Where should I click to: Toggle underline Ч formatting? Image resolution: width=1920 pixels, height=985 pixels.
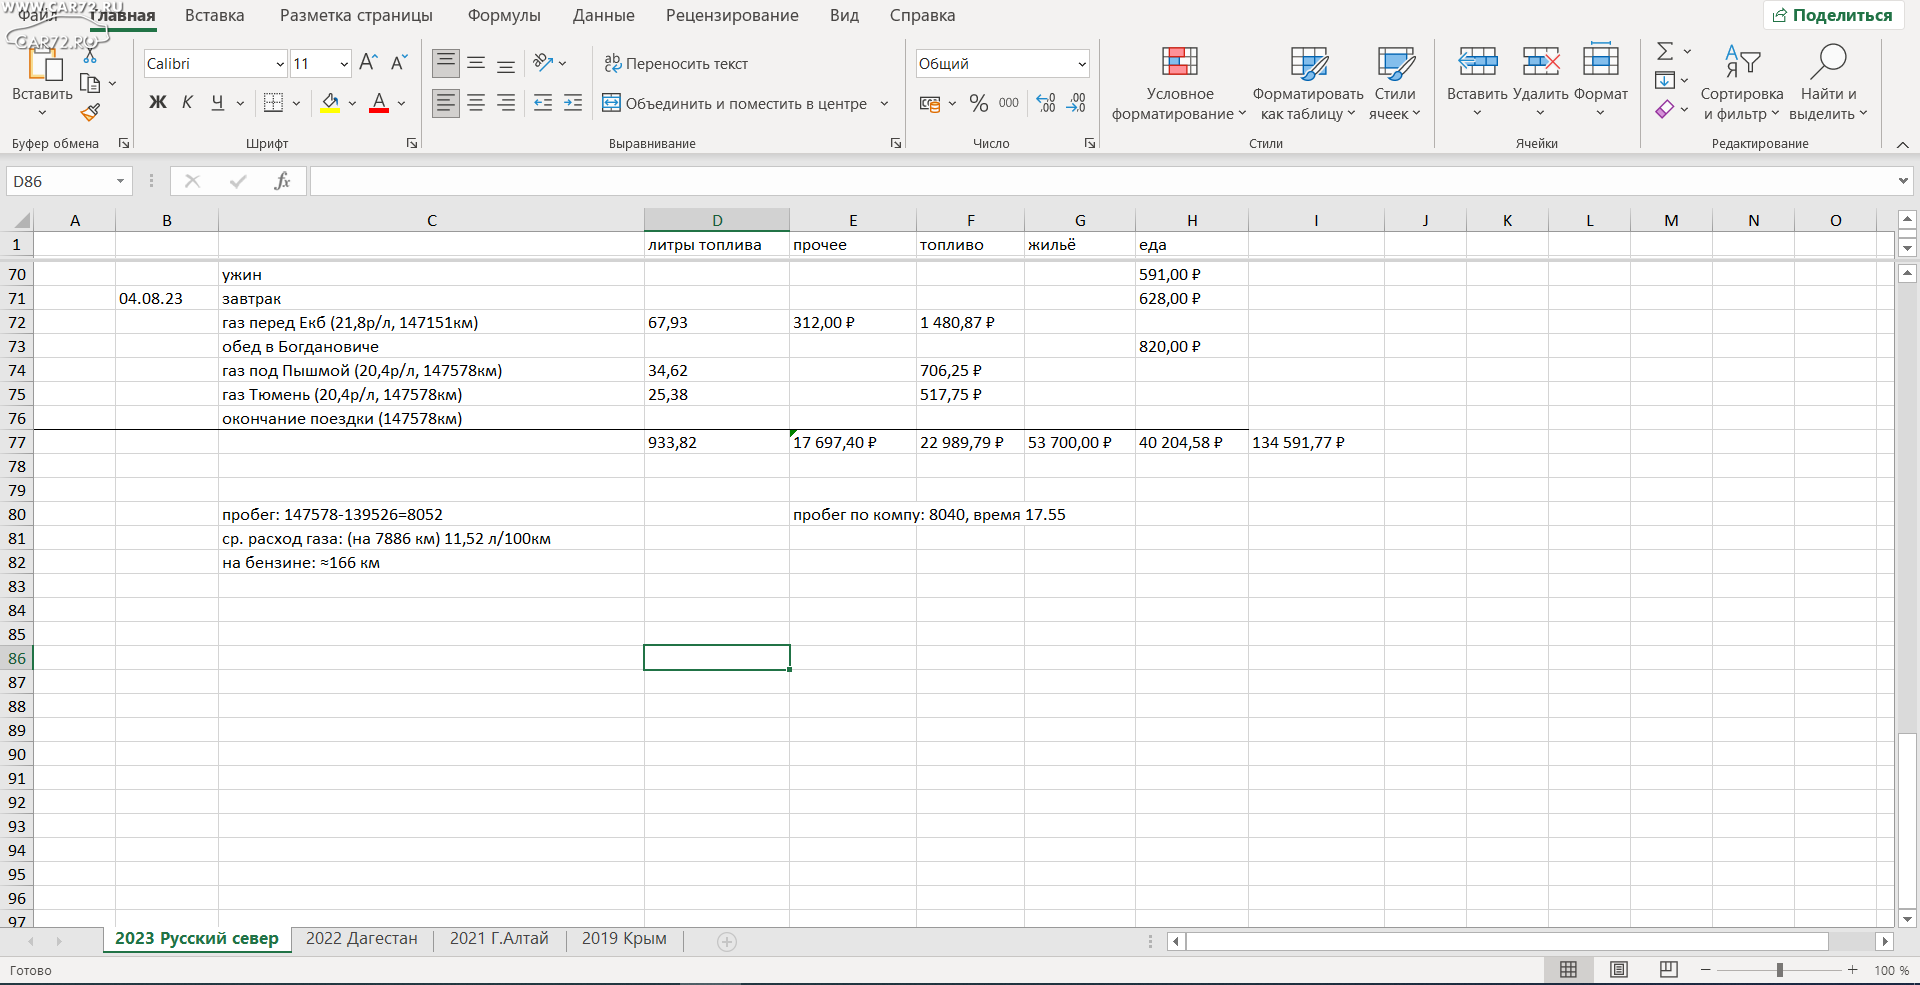[x=217, y=103]
